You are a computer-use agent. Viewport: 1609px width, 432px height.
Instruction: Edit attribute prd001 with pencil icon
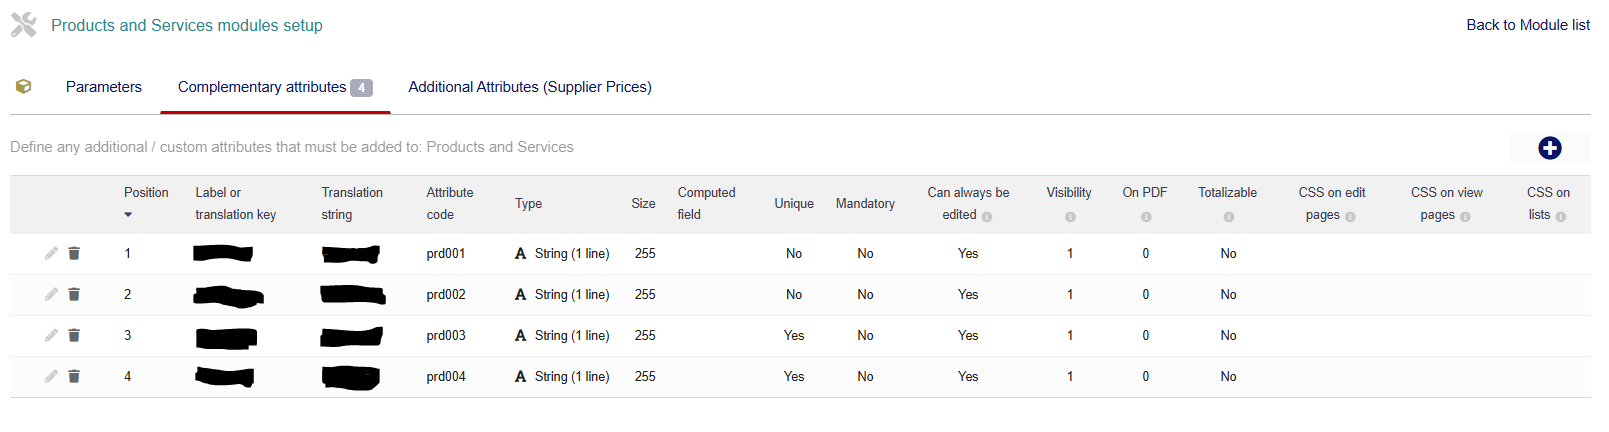tap(51, 254)
